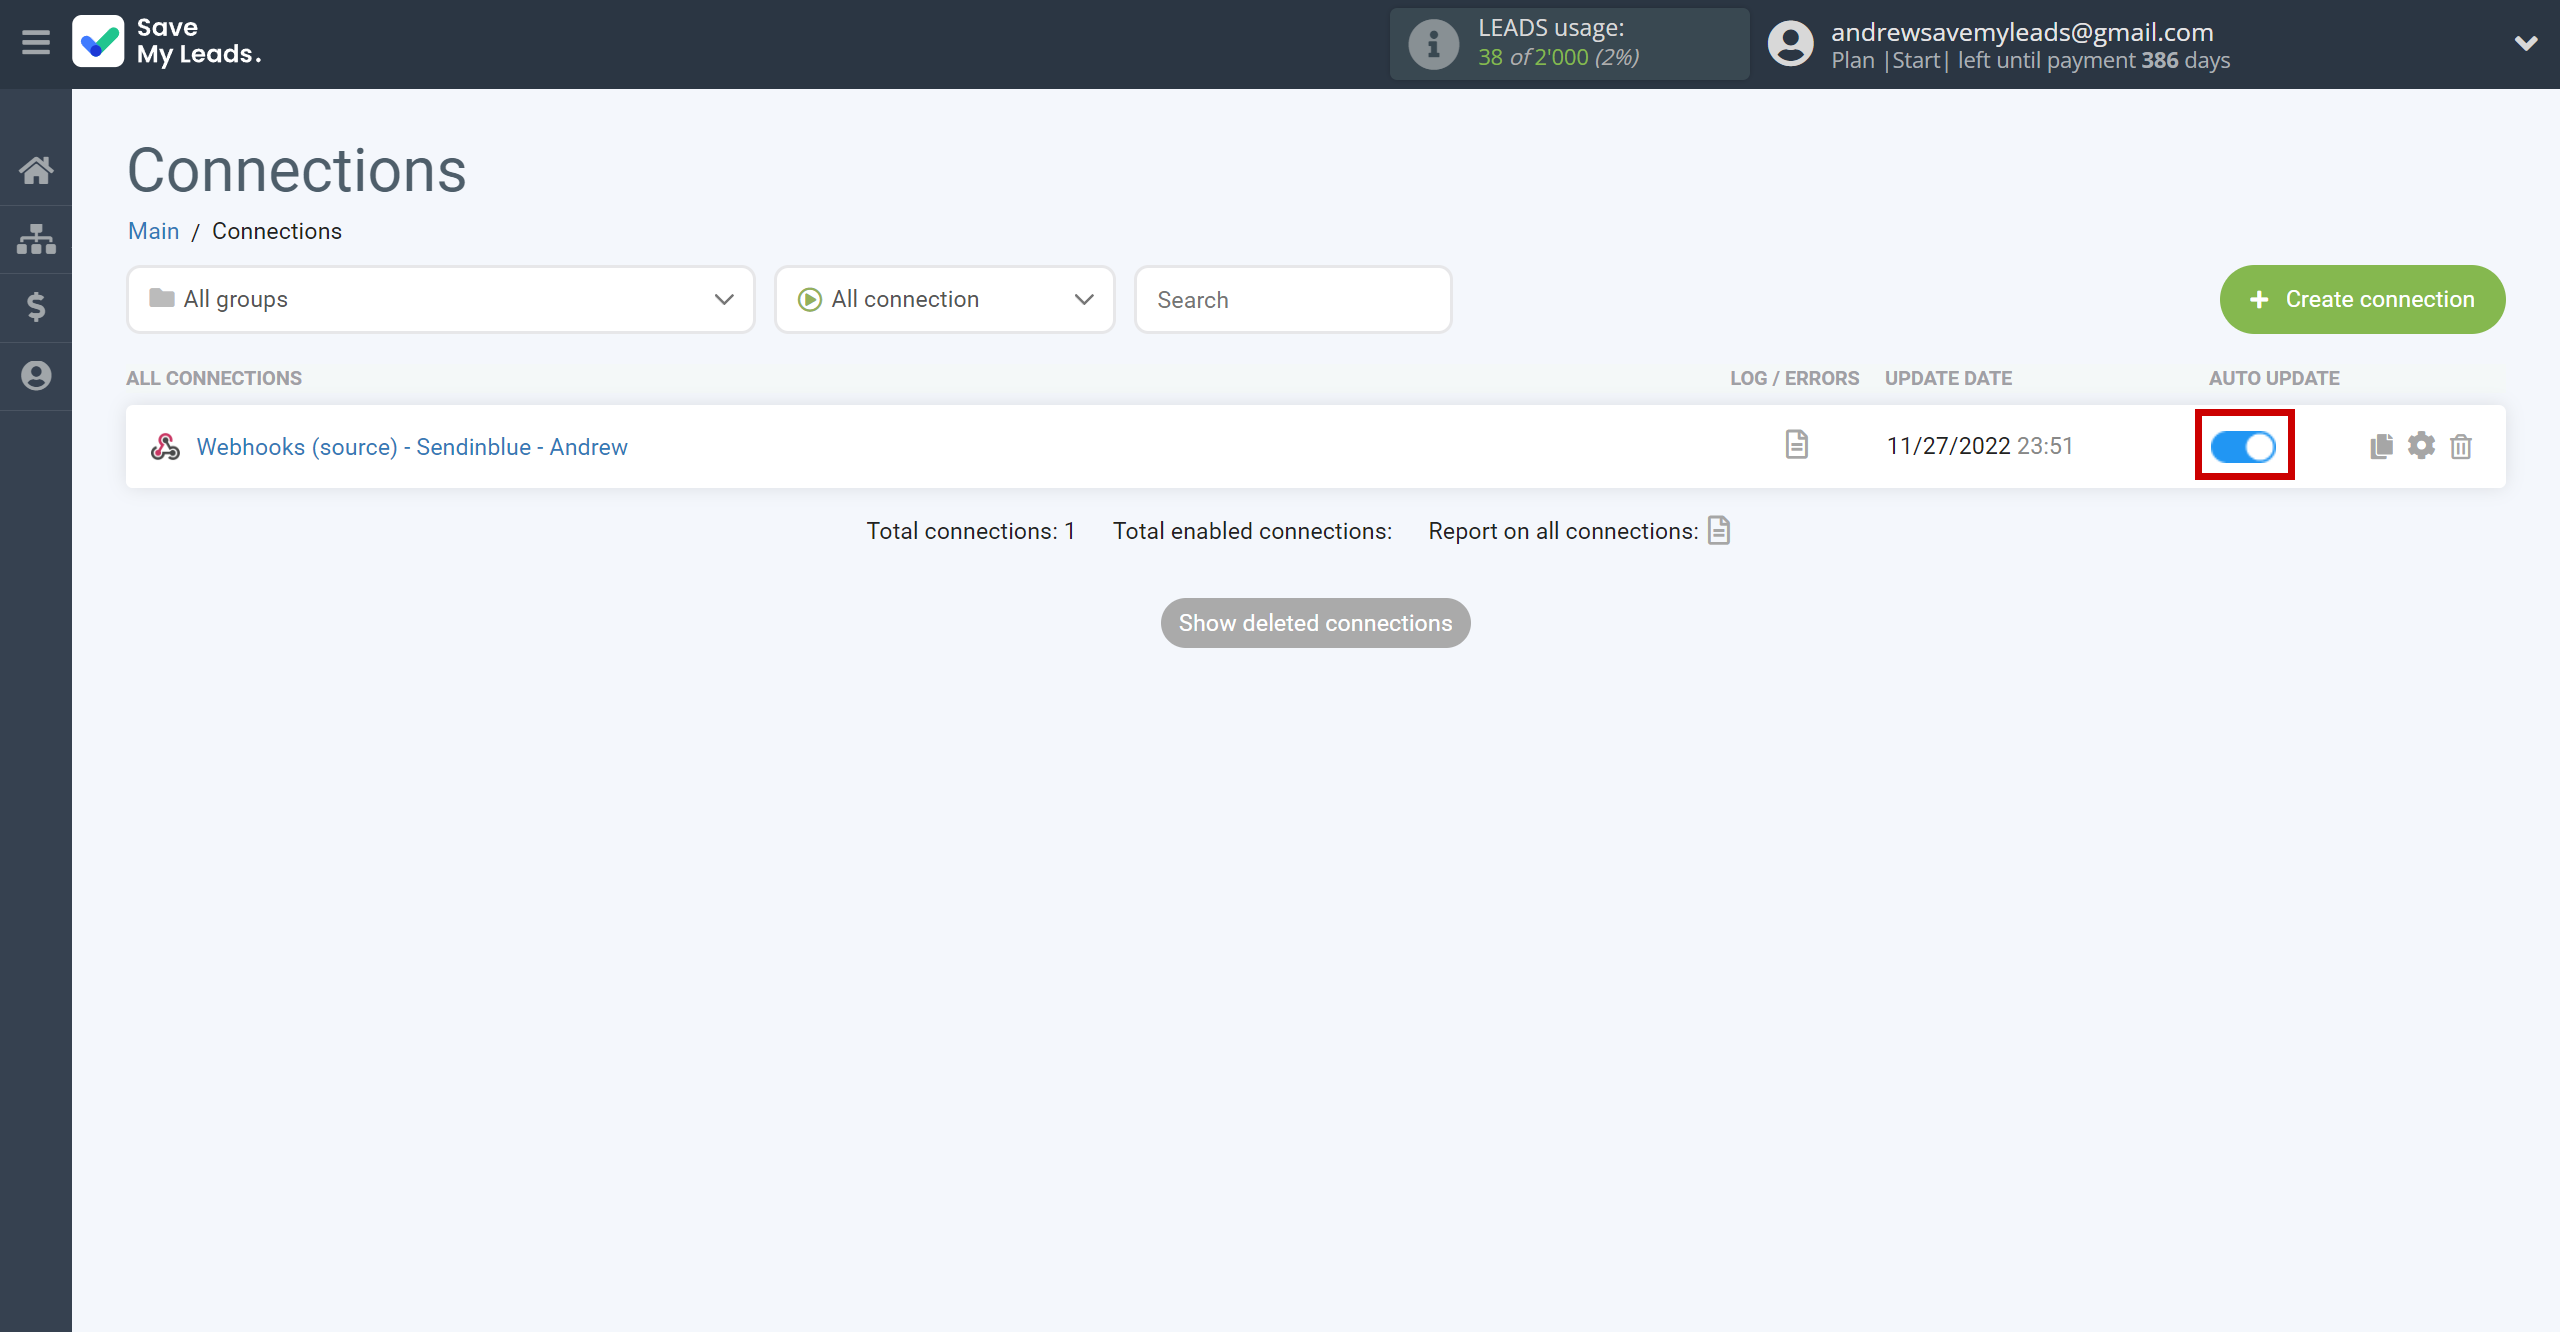Image resolution: width=2560 pixels, height=1332 pixels.
Task: Click the settings gear icon for connection
Action: [x=2421, y=445]
